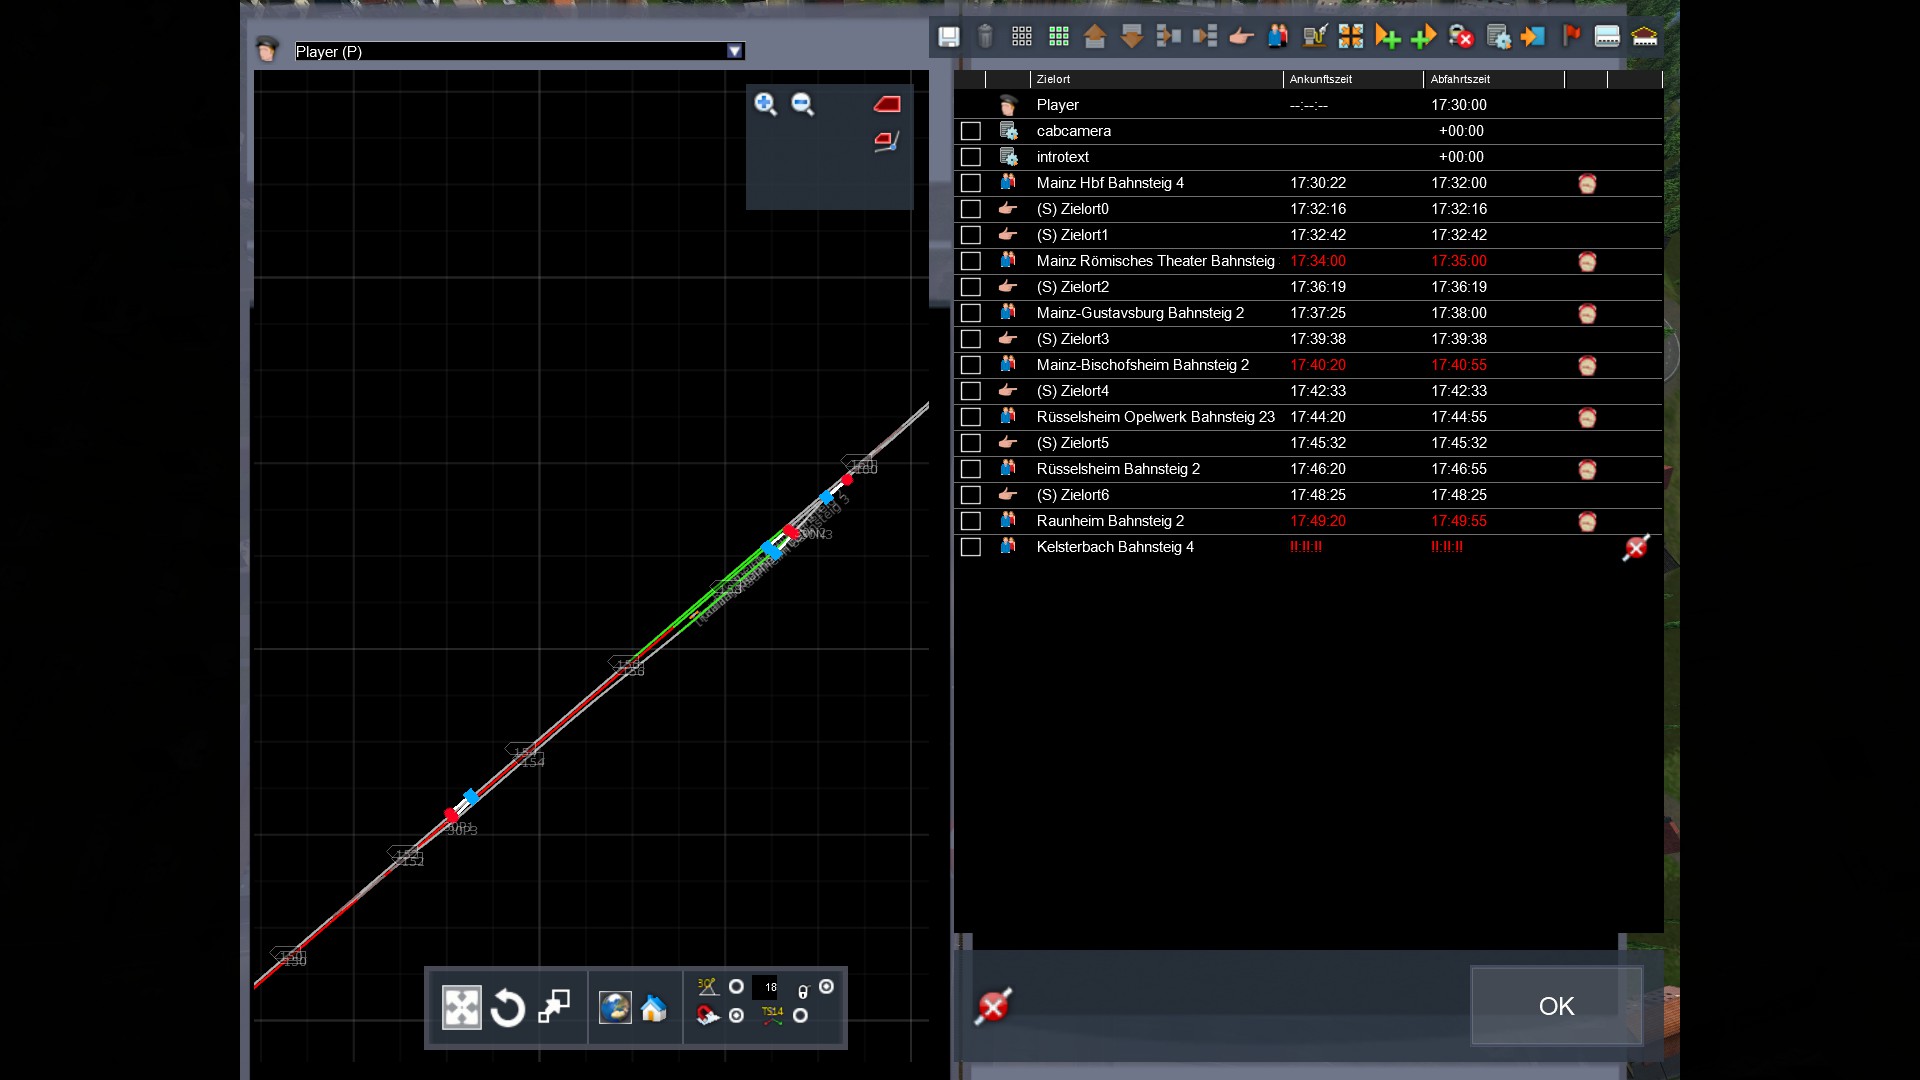
Task: Click the move instruction up arrow icon
Action: [1095, 37]
